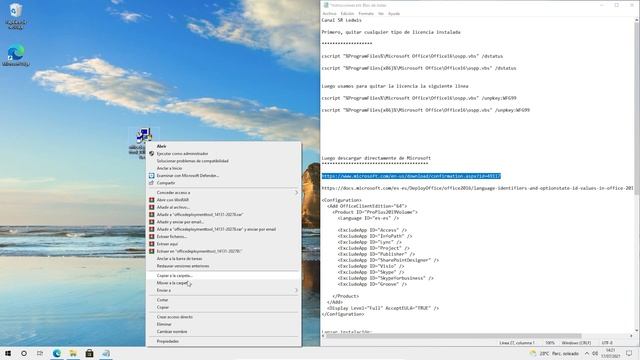640x360 pixels.
Task: Click WinRAR icon beside Extraer aquí
Action: click(151, 244)
